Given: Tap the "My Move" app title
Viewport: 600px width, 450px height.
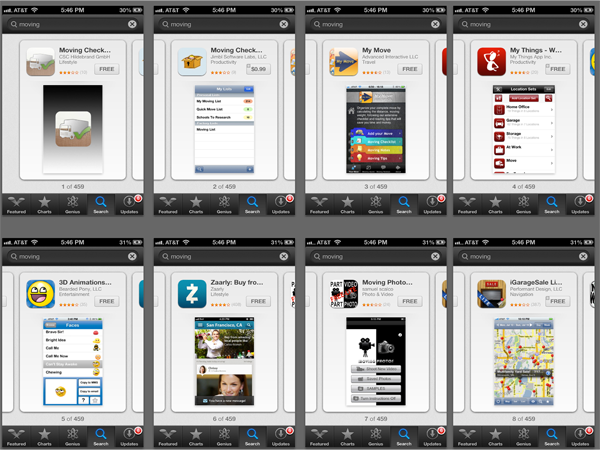Looking at the screenshot, I should pos(376,50).
